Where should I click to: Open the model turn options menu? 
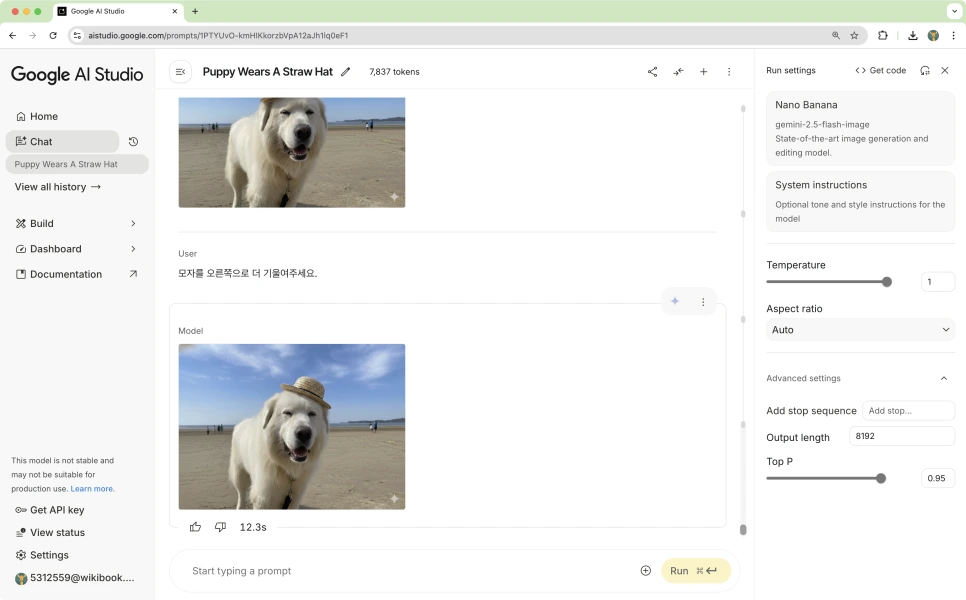point(703,302)
